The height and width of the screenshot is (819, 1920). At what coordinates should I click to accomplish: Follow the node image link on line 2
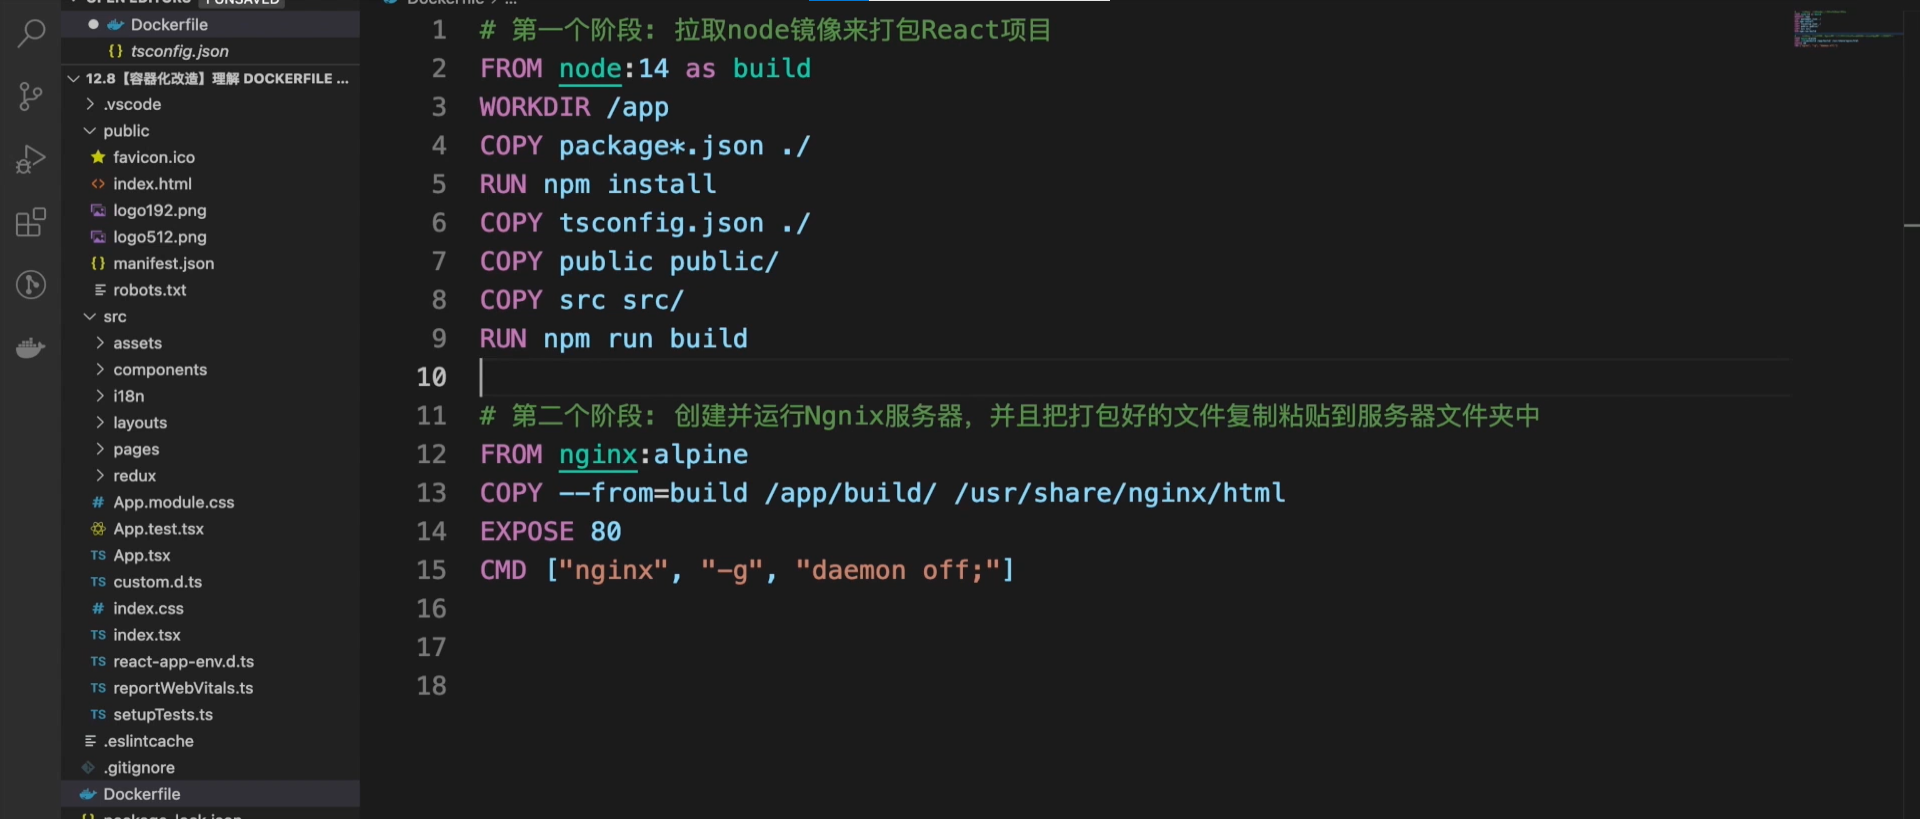(x=590, y=69)
